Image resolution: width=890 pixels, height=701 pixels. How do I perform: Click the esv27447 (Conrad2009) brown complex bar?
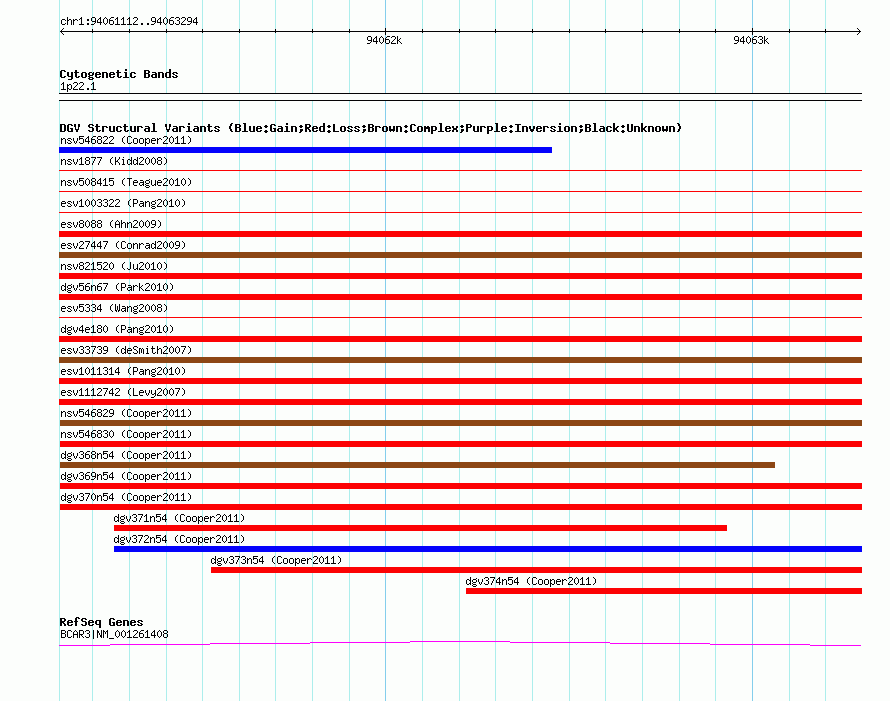(460, 255)
